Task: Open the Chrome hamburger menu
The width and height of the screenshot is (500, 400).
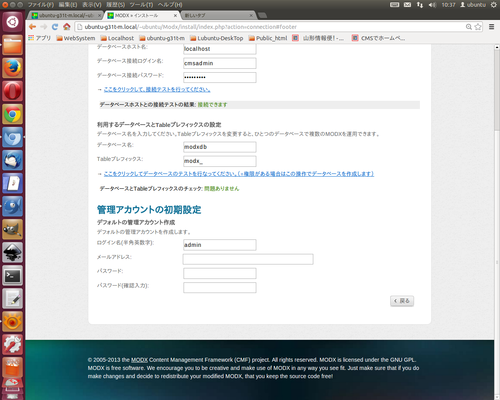Action: coord(491,27)
